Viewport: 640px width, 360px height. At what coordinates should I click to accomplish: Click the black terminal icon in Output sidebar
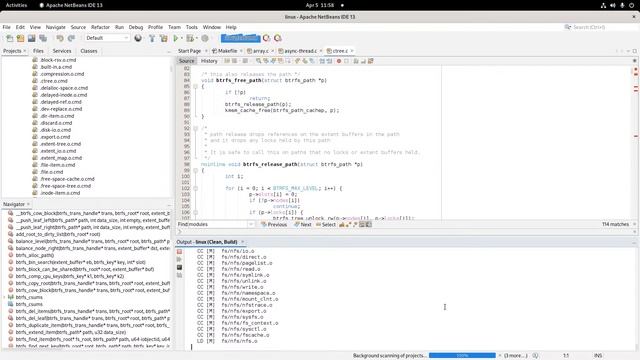(x=179, y=267)
